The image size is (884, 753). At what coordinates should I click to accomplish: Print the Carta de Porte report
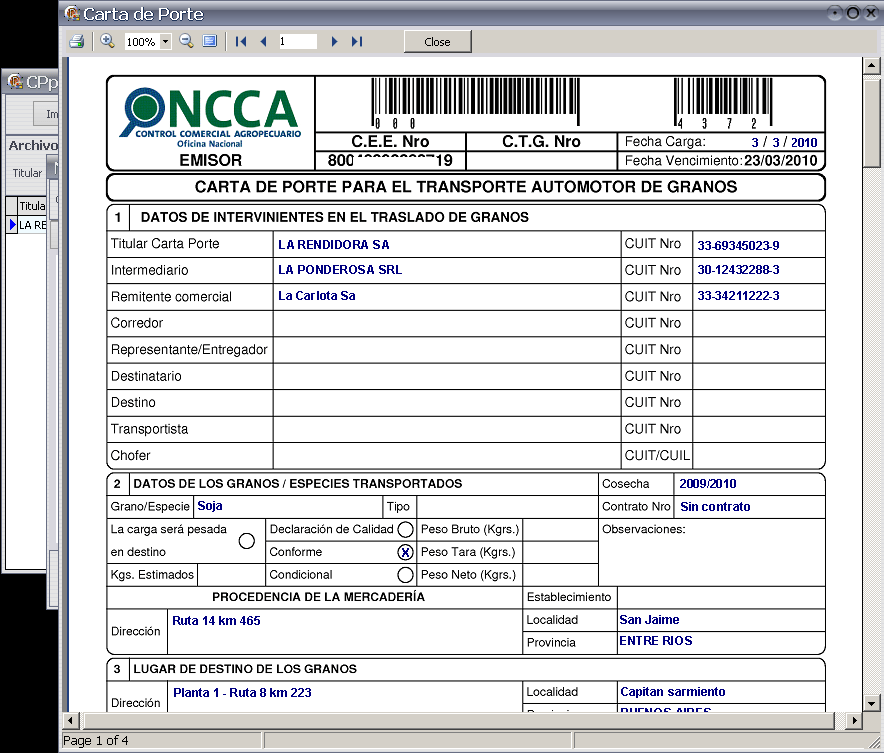[x=77, y=41]
